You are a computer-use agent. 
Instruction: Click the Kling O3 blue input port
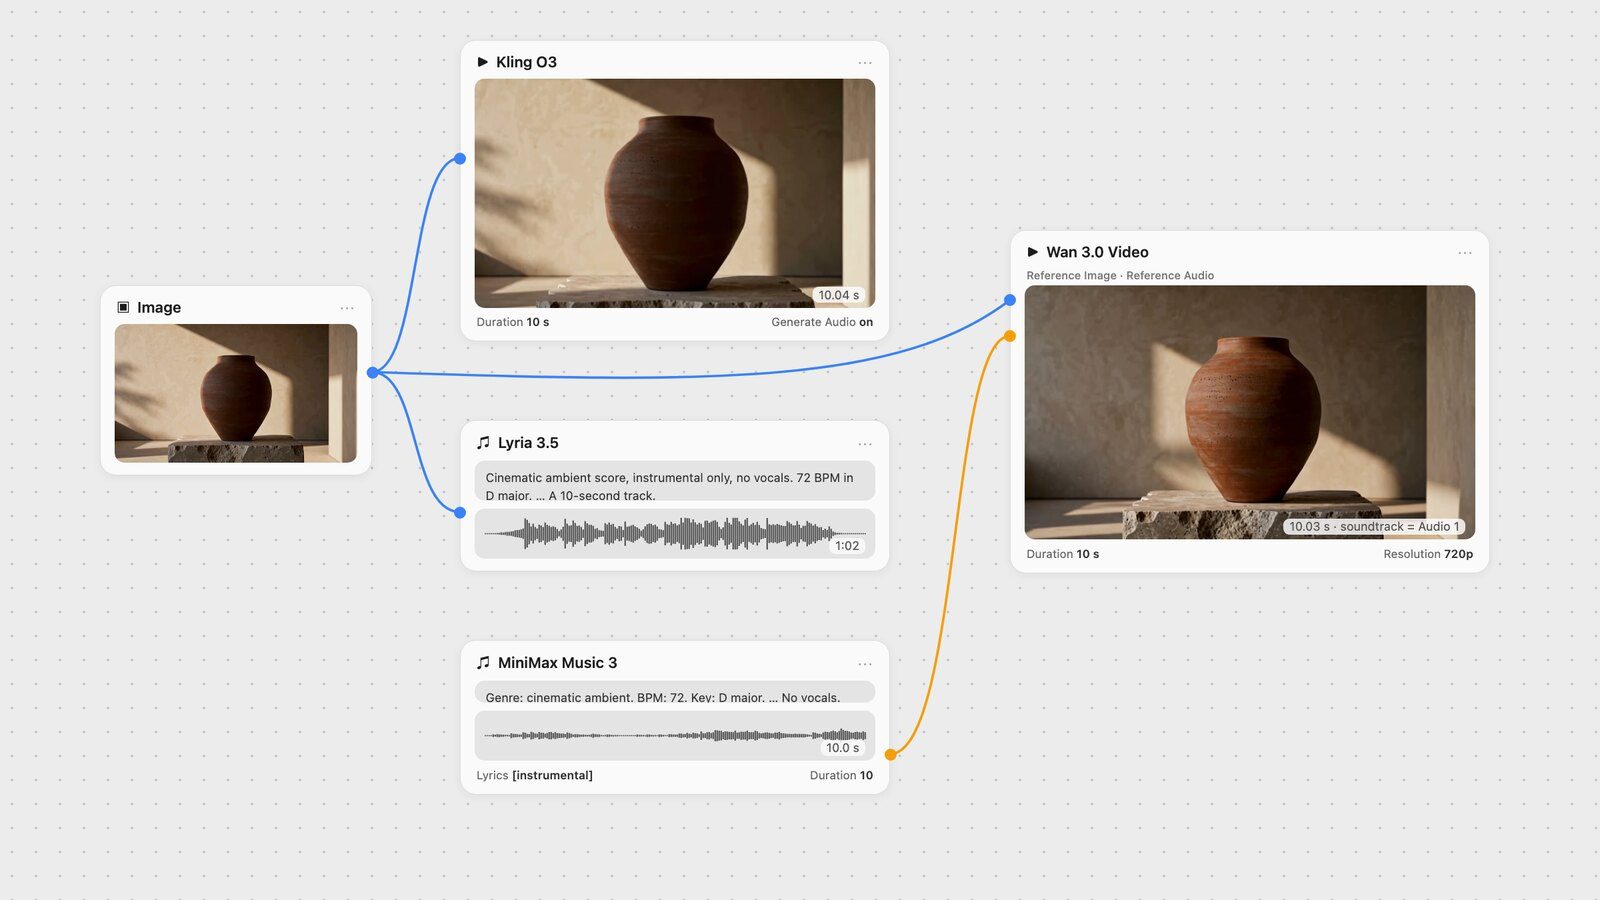coord(460,158)
